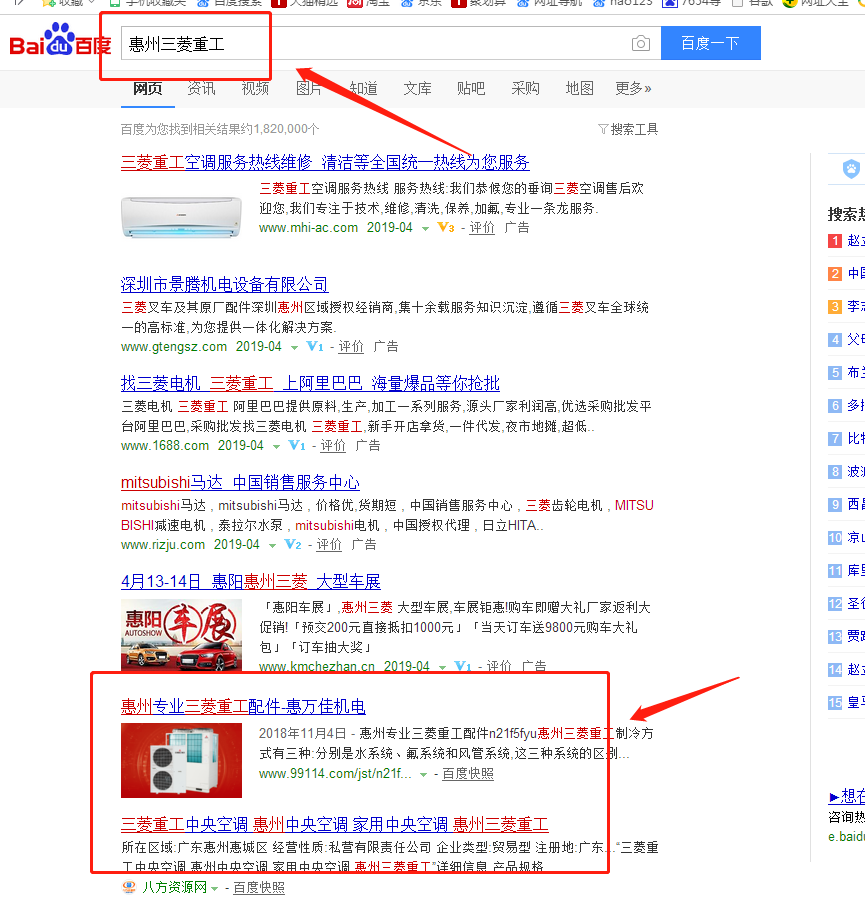Screen dimensions: 865x909
Task: Click the air conditioner thumbnail image
Action: [x=181, y=217]
